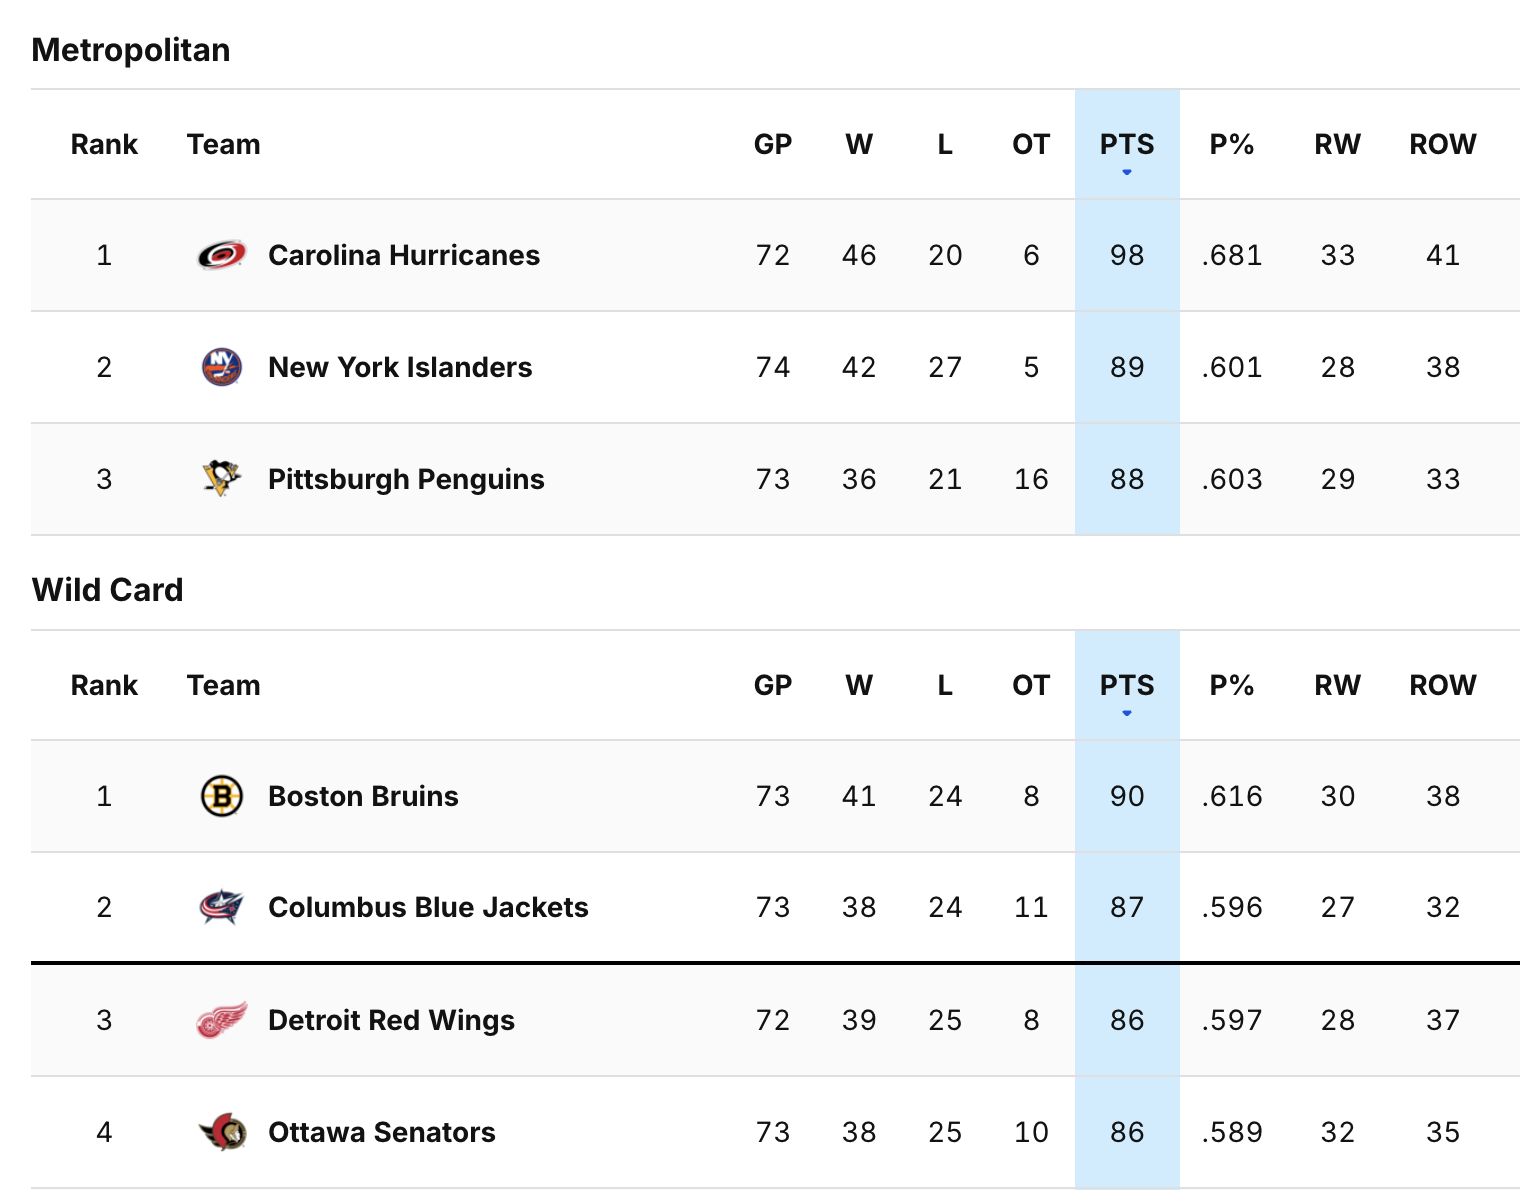Viewport: 1520px width, 1190px height.
Task: Sort Wild Card table by Team header
Action: (x=223, y=686)
